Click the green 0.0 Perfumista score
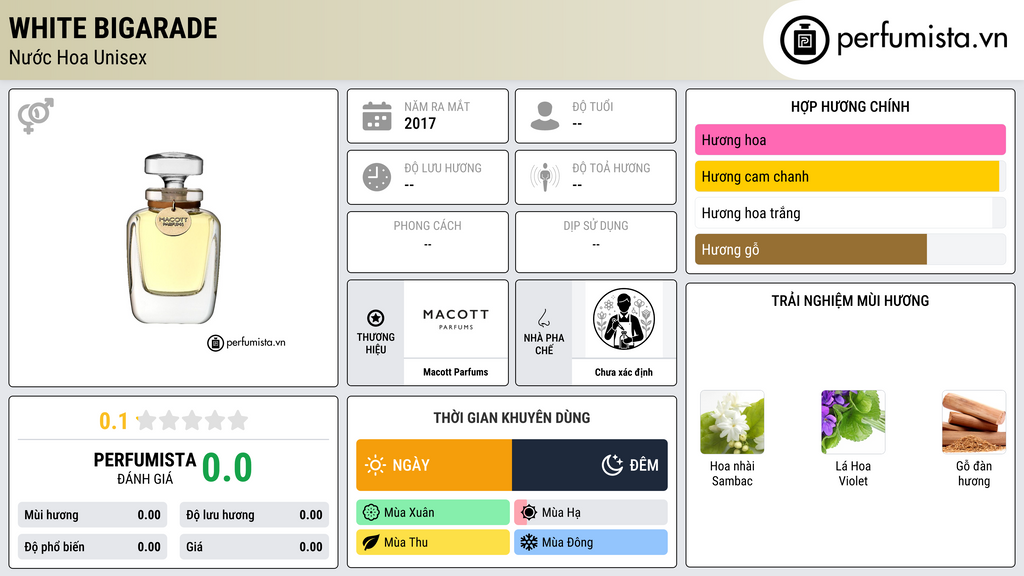This screenshot has width=1024, height=576. pyautogui.click(x=227, y=468)
